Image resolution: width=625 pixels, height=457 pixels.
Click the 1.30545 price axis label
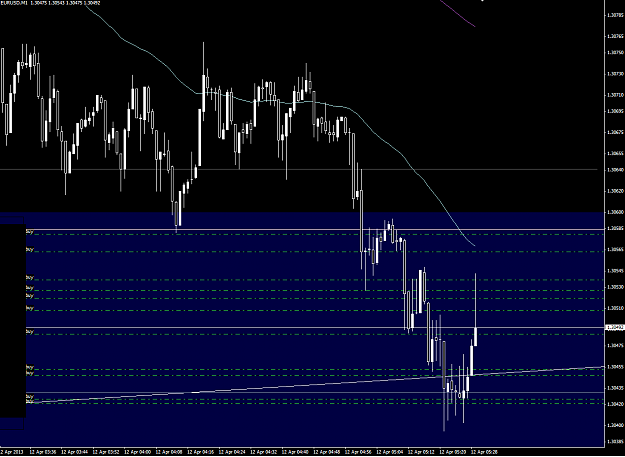pyautogui.click(x=615, y=271)
